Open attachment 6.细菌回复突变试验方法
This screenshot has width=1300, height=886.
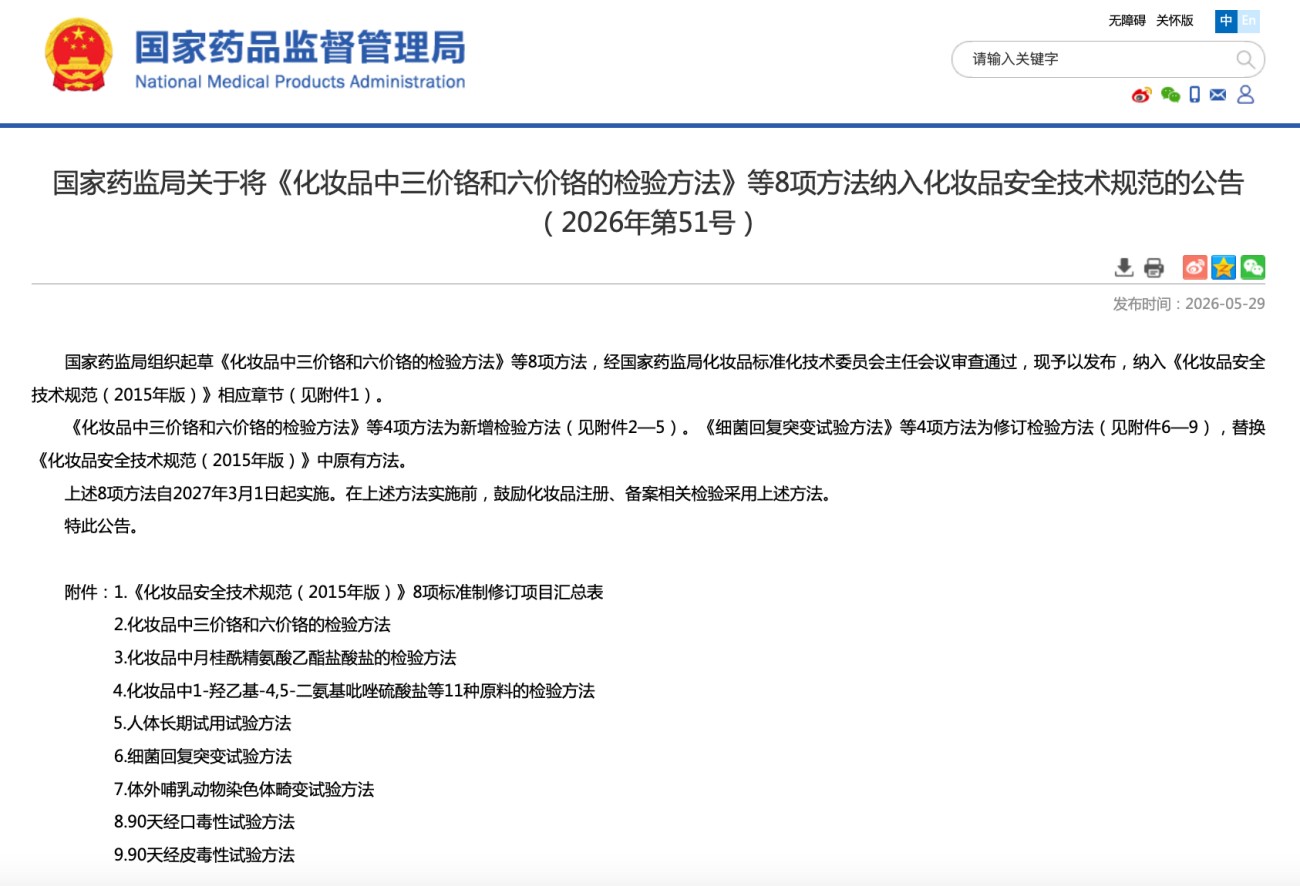pyautogui.click(x=203, y=756)
